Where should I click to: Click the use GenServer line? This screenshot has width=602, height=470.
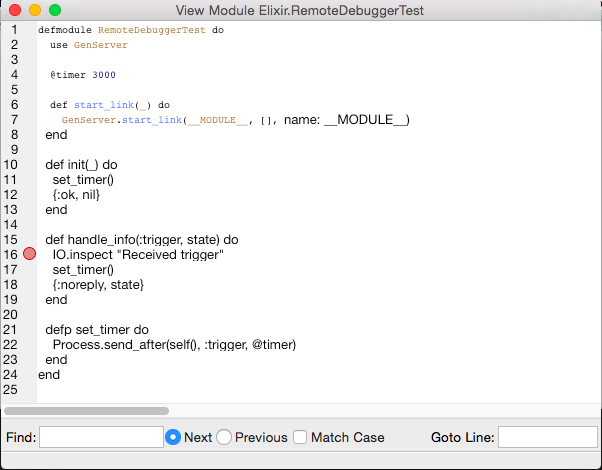click(x=89, y=45)
